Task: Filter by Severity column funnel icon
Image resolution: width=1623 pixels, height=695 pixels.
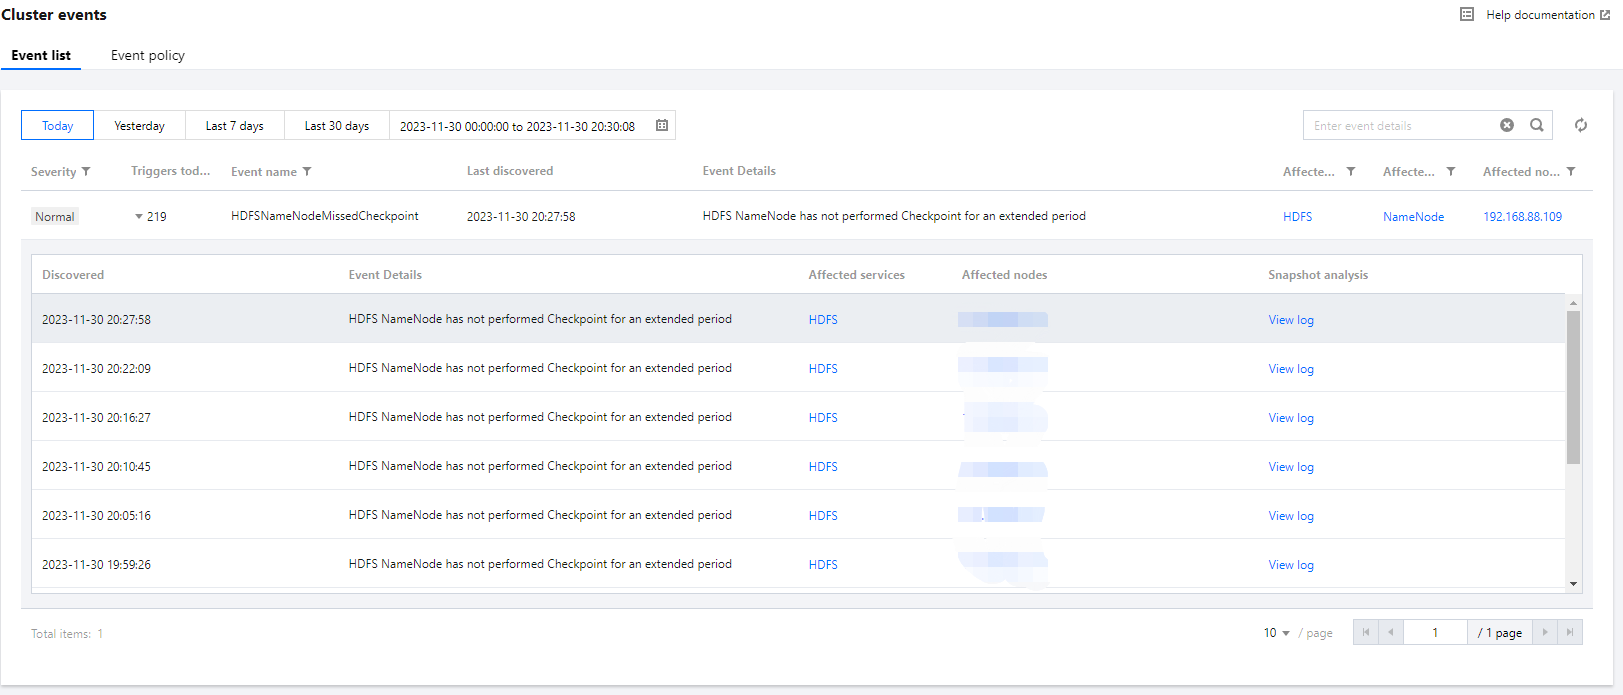Action: (86, 172)
